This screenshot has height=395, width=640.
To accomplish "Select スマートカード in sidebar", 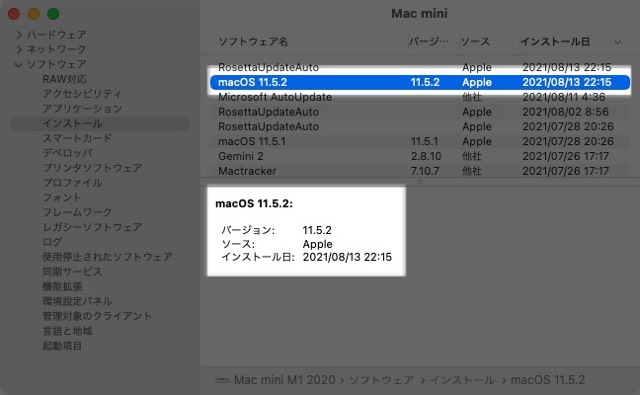I will [77, 138].
